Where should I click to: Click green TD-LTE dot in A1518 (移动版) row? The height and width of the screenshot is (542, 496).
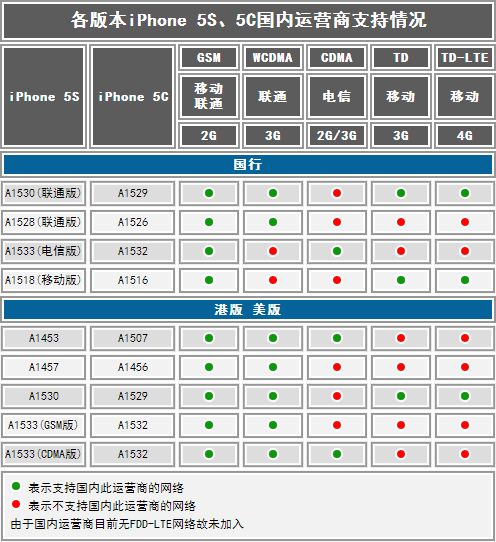(465, 280)
